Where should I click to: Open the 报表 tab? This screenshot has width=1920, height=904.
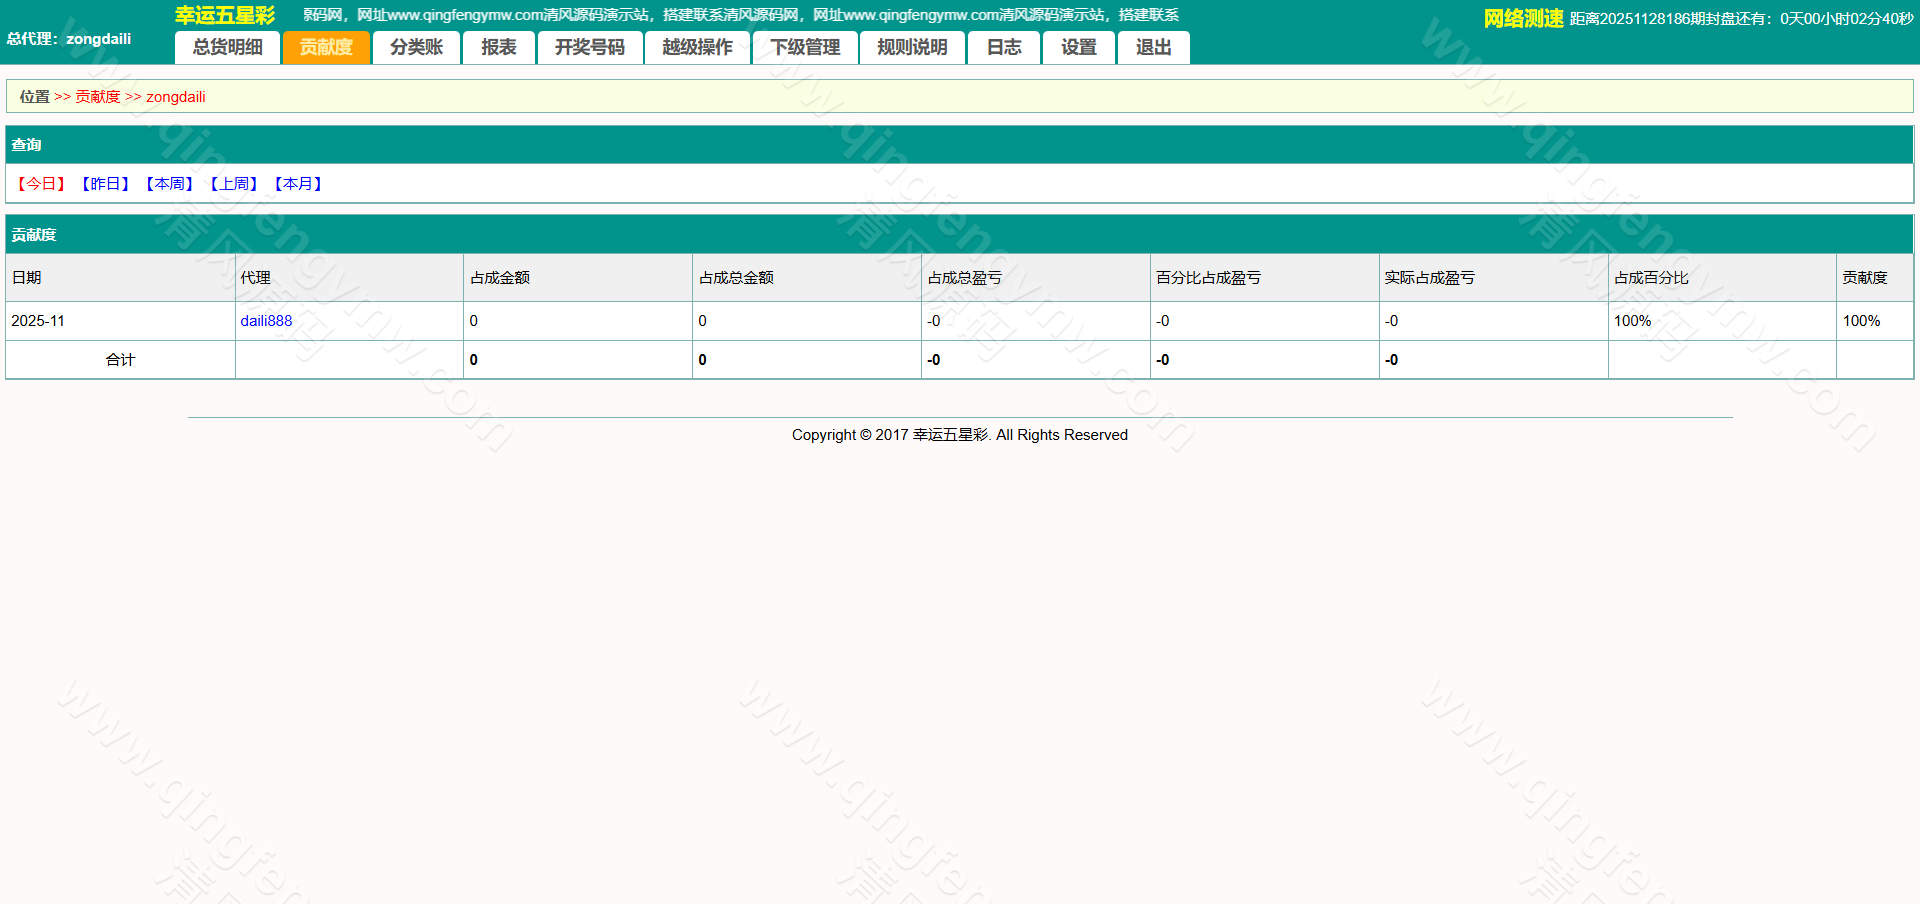tap(497, 47)
